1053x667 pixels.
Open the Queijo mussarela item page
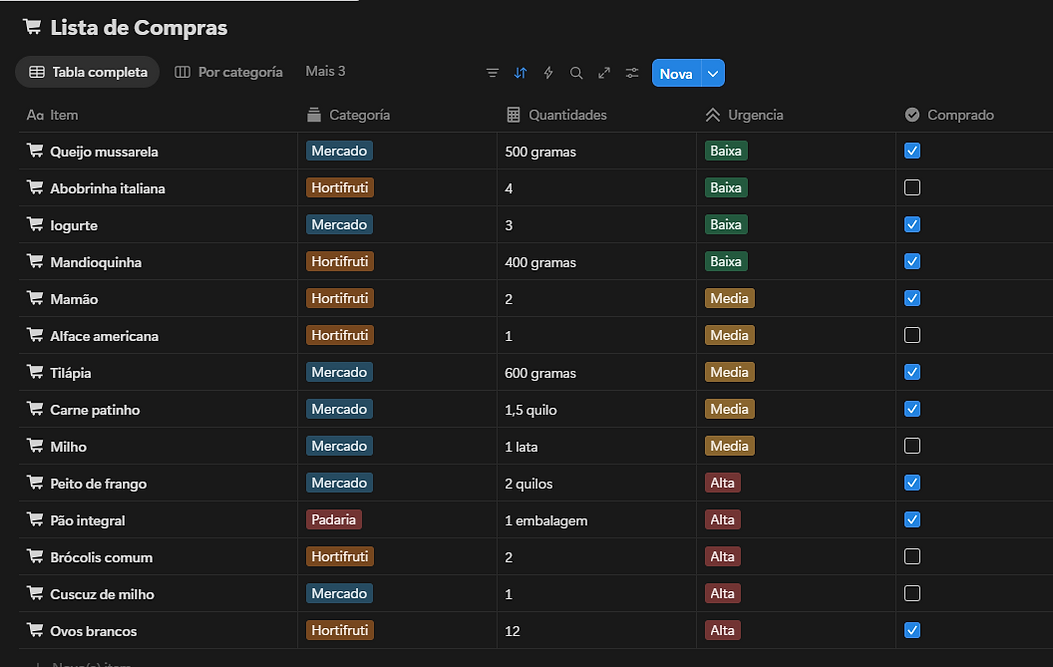[104, 152]
